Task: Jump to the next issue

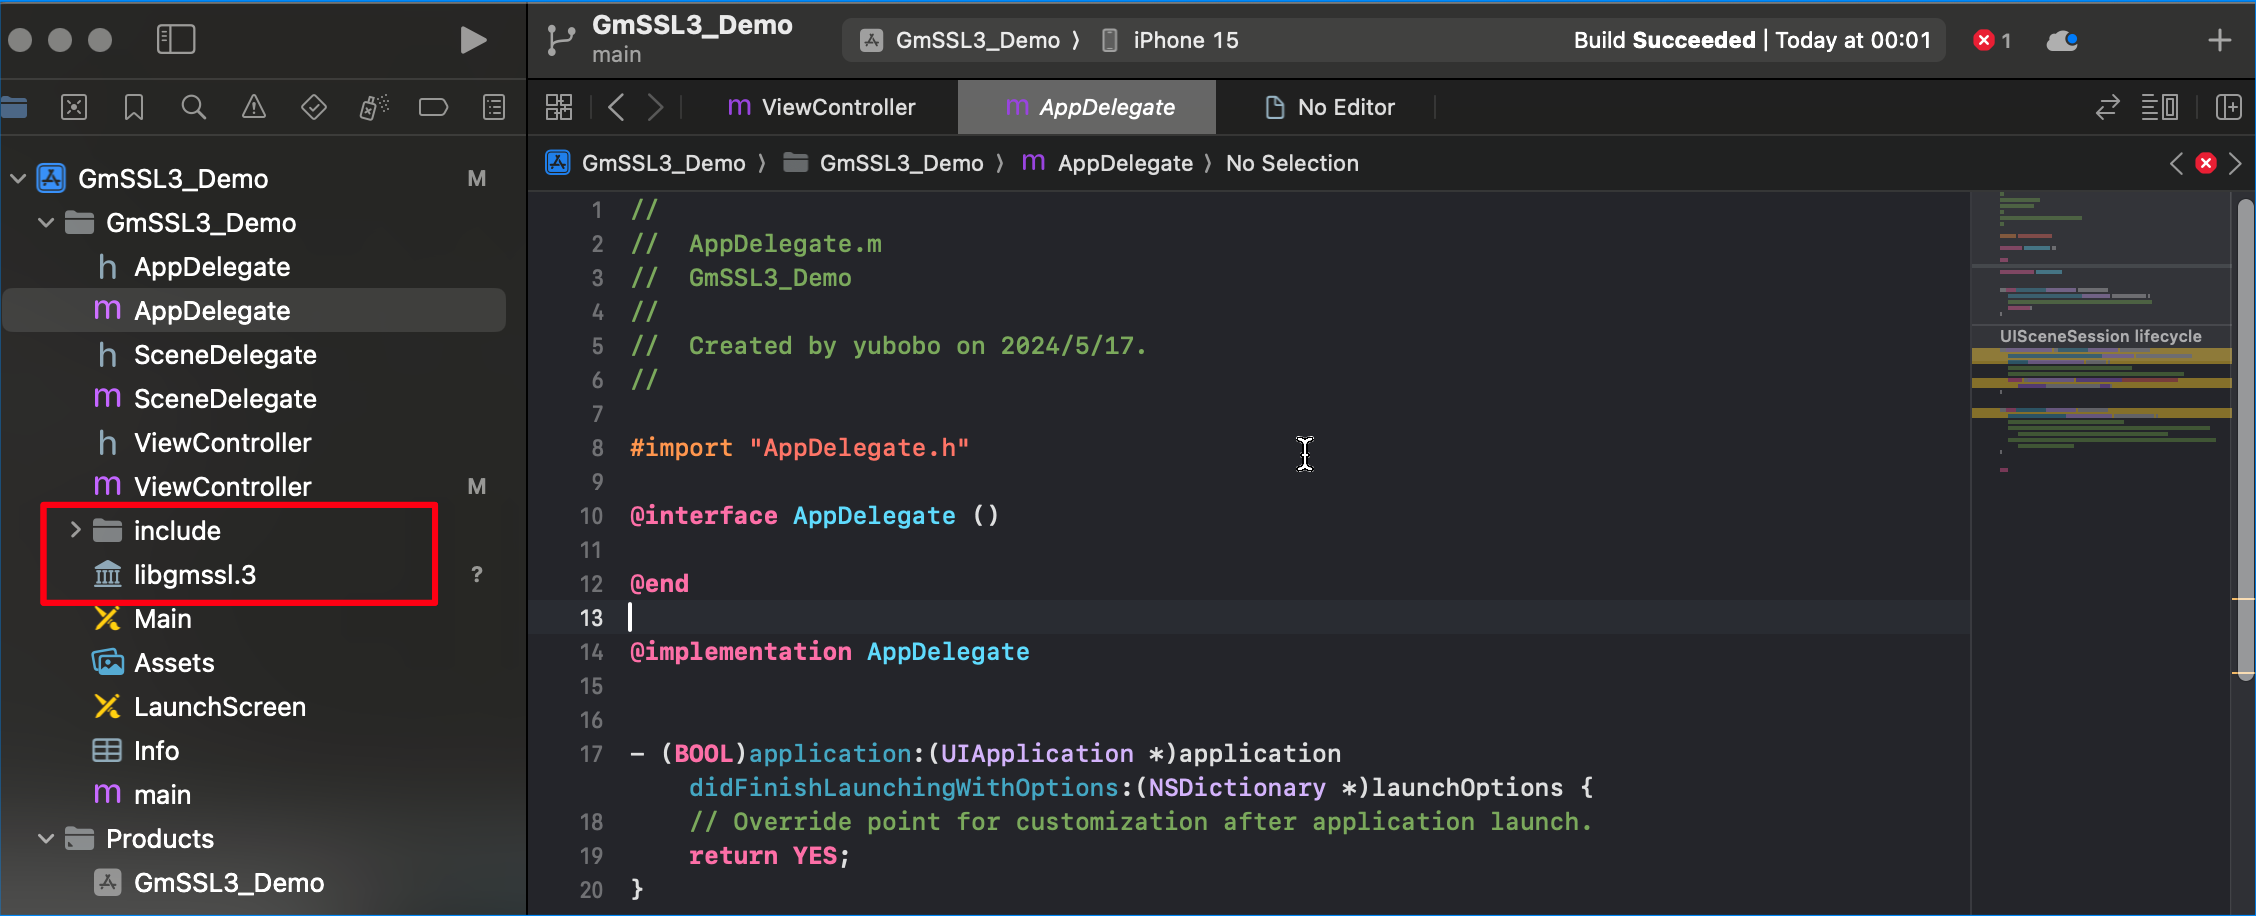Action: coord(2236,163)
